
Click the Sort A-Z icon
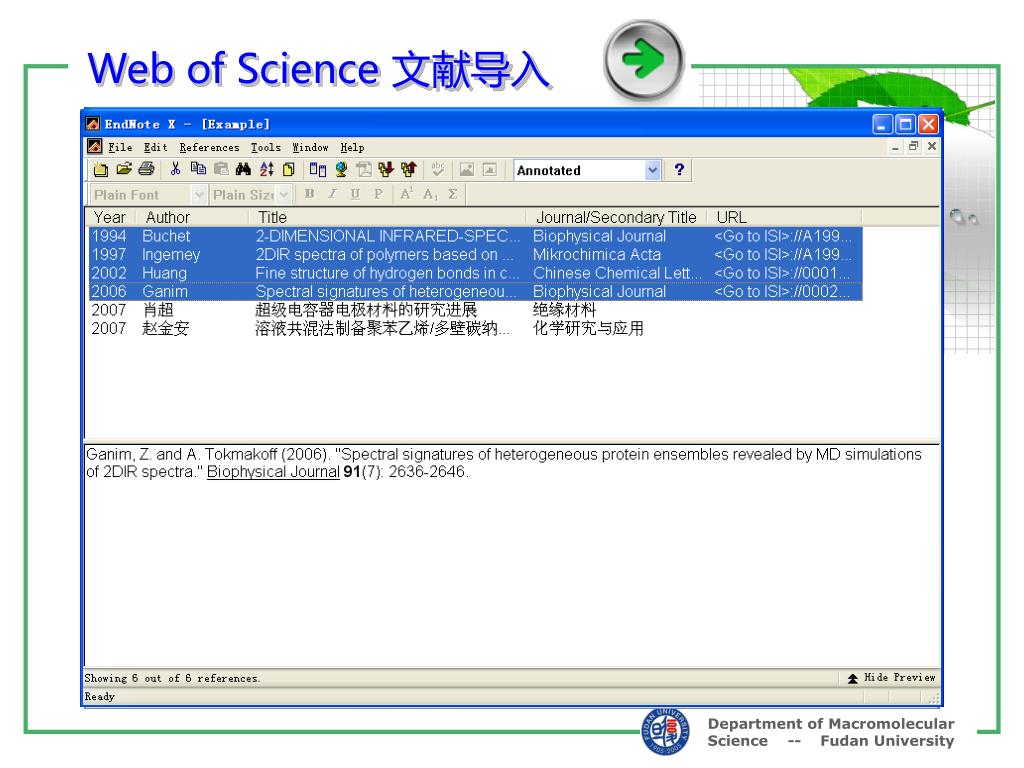tap(266, 170)
